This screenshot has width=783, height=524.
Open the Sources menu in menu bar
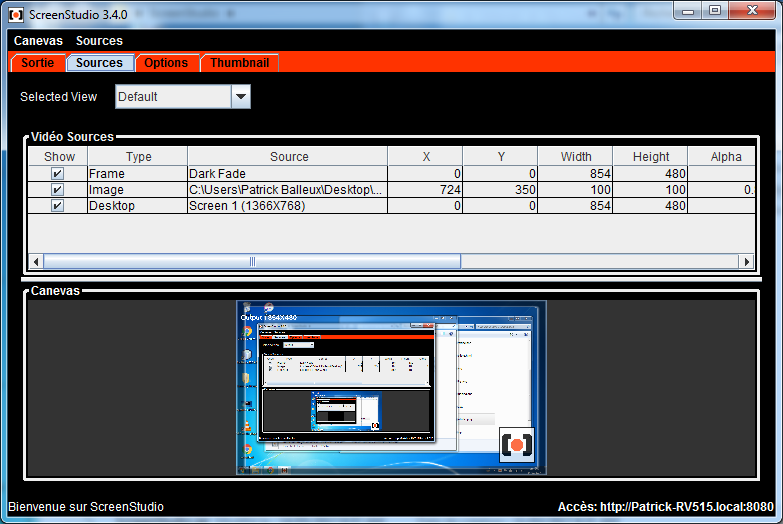point(99,41)
